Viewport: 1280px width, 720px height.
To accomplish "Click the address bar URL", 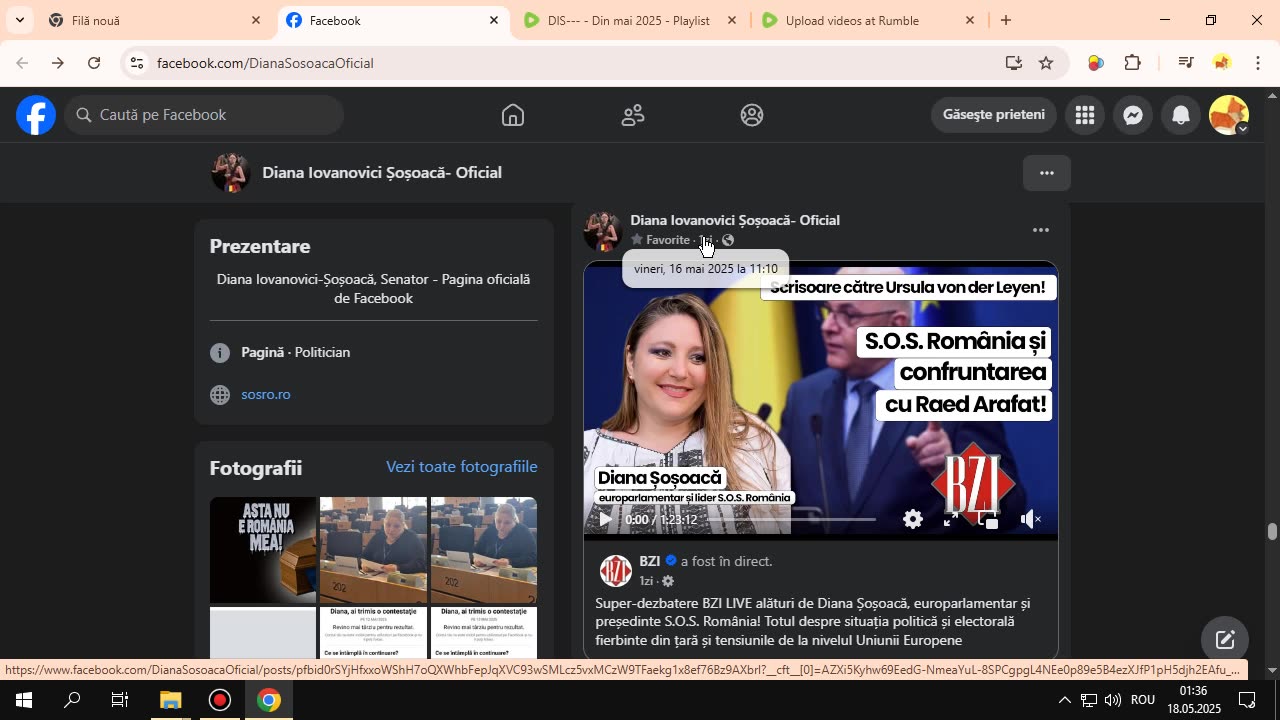I will (265, 63).
